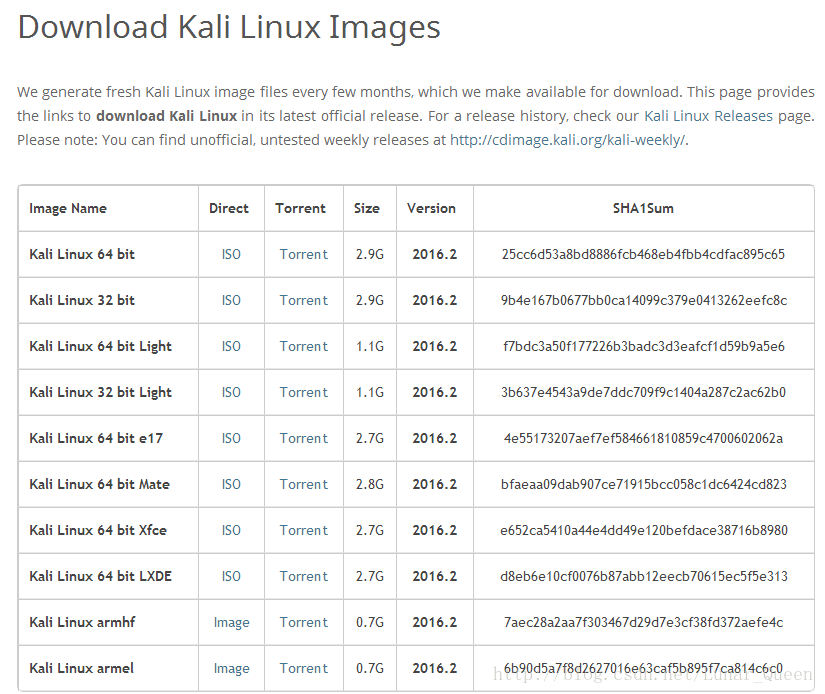Select the SHA1 hash starting e652ca54
825x694 pixels.
[644, 530]
